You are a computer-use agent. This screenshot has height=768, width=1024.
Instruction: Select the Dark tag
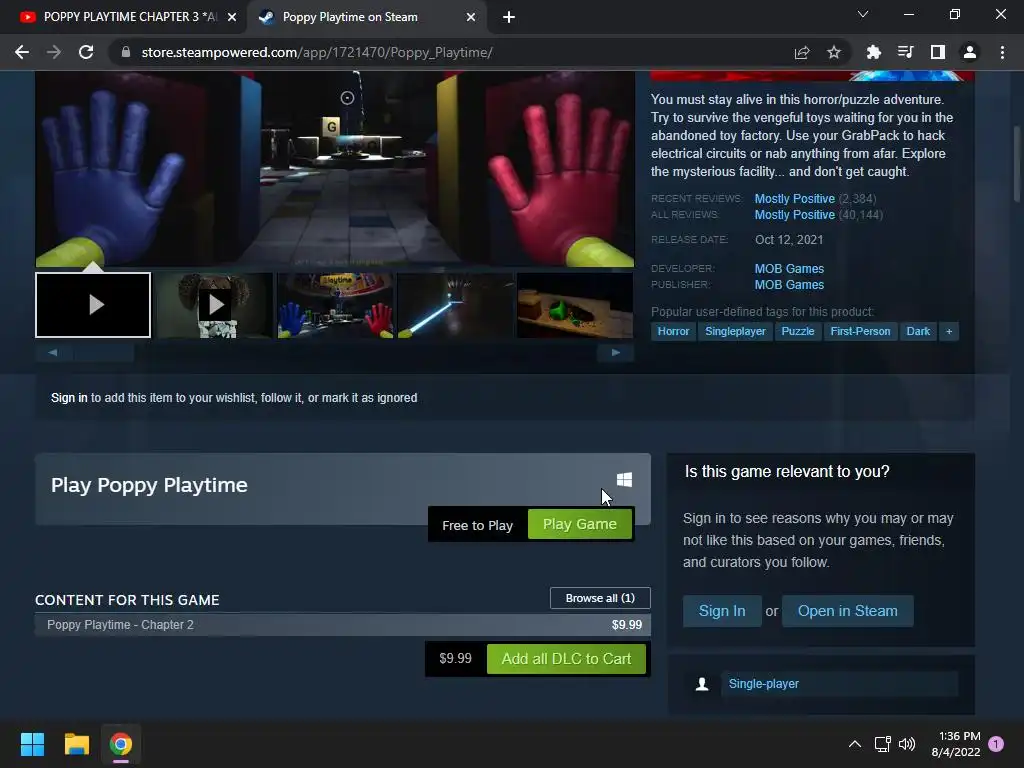coord(918,331)
